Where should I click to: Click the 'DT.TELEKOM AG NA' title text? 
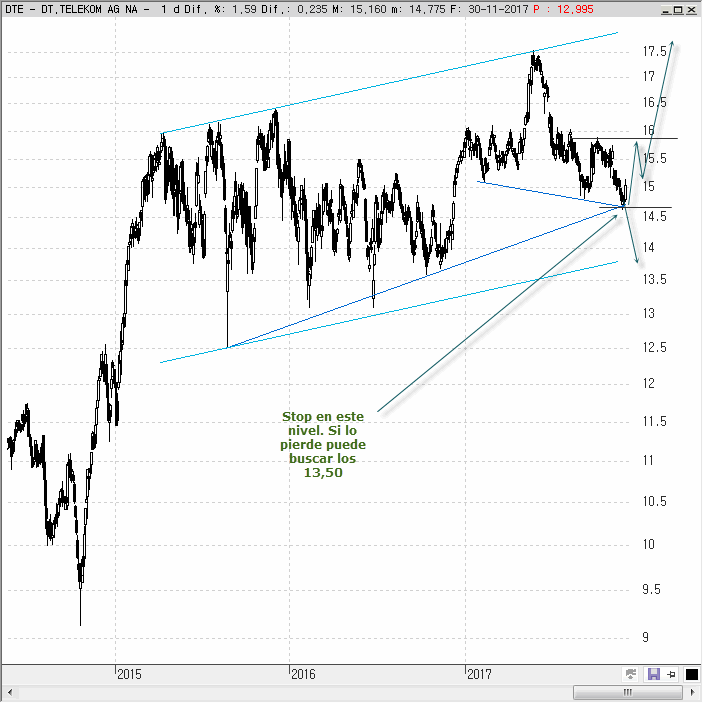tap(89, 9)
